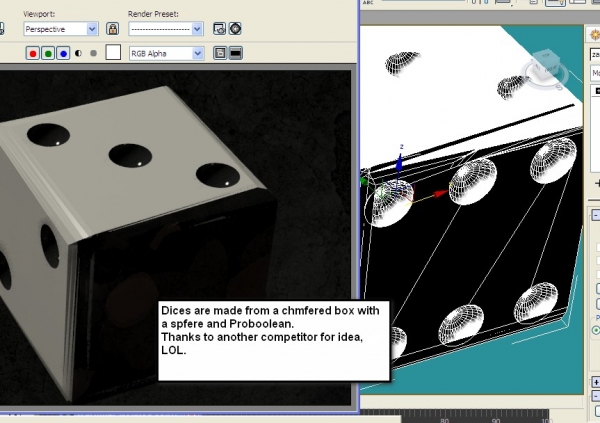Viewport: 600px width, 423px height.
Task: Open the Viewport dropdown showing Perspective
Action: 60,29
